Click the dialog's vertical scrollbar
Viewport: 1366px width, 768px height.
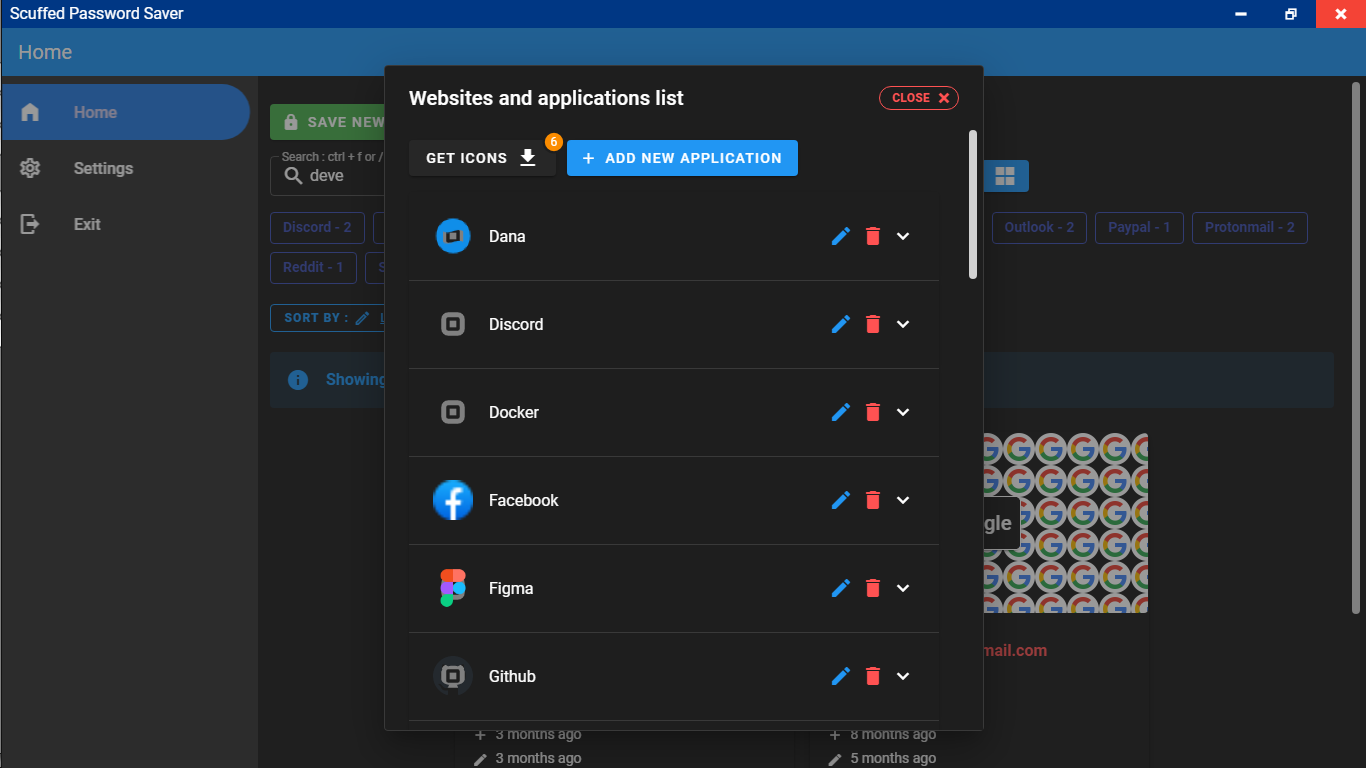tap(973, 204)
